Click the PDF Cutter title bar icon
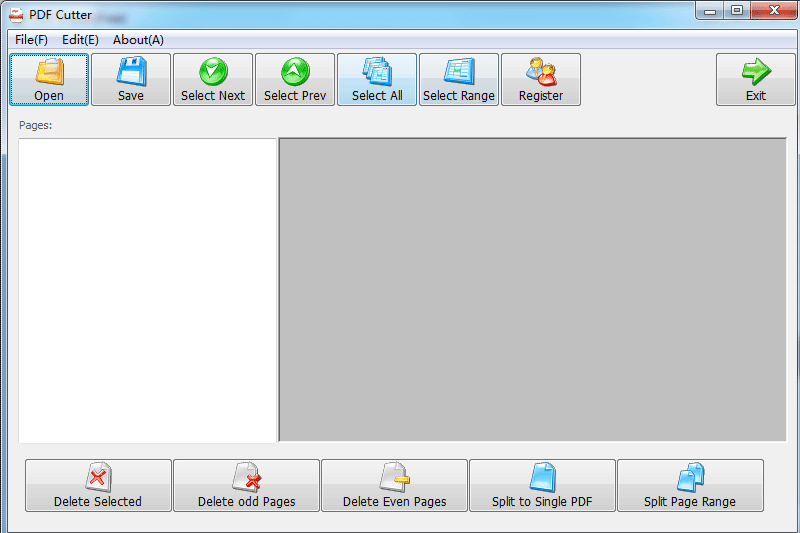 [16, 15]
